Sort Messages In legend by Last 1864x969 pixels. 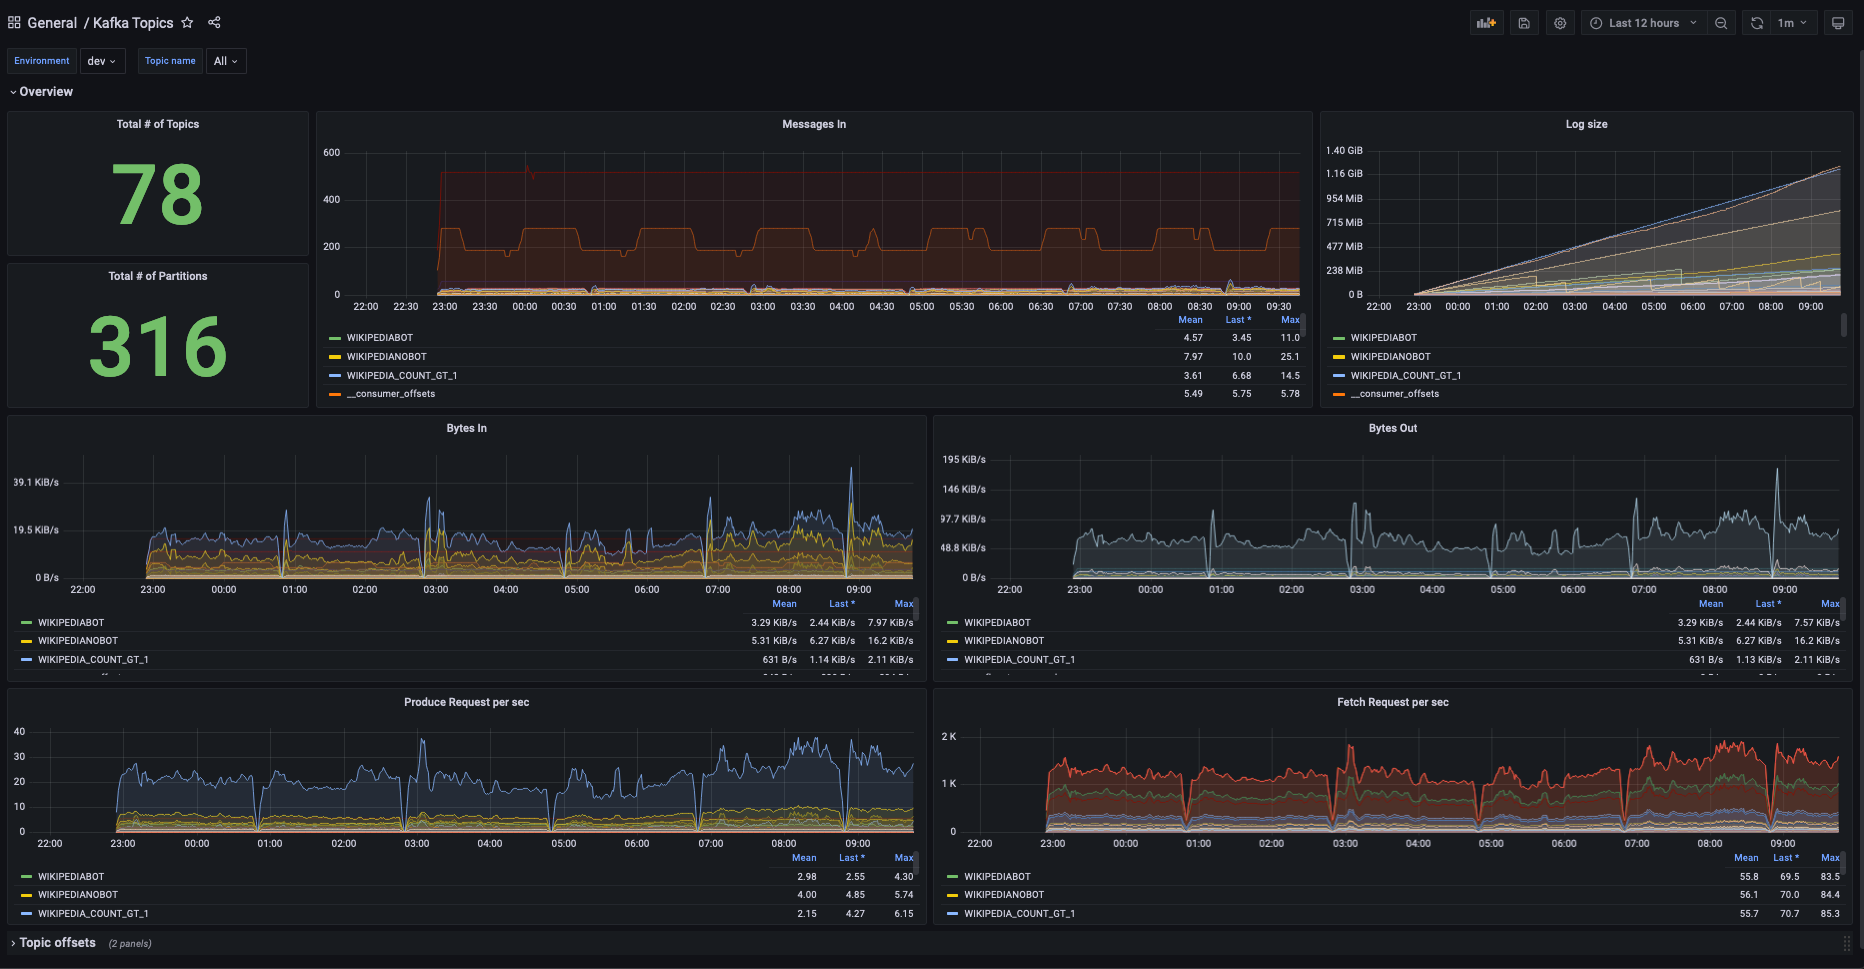click(1238, 320)
